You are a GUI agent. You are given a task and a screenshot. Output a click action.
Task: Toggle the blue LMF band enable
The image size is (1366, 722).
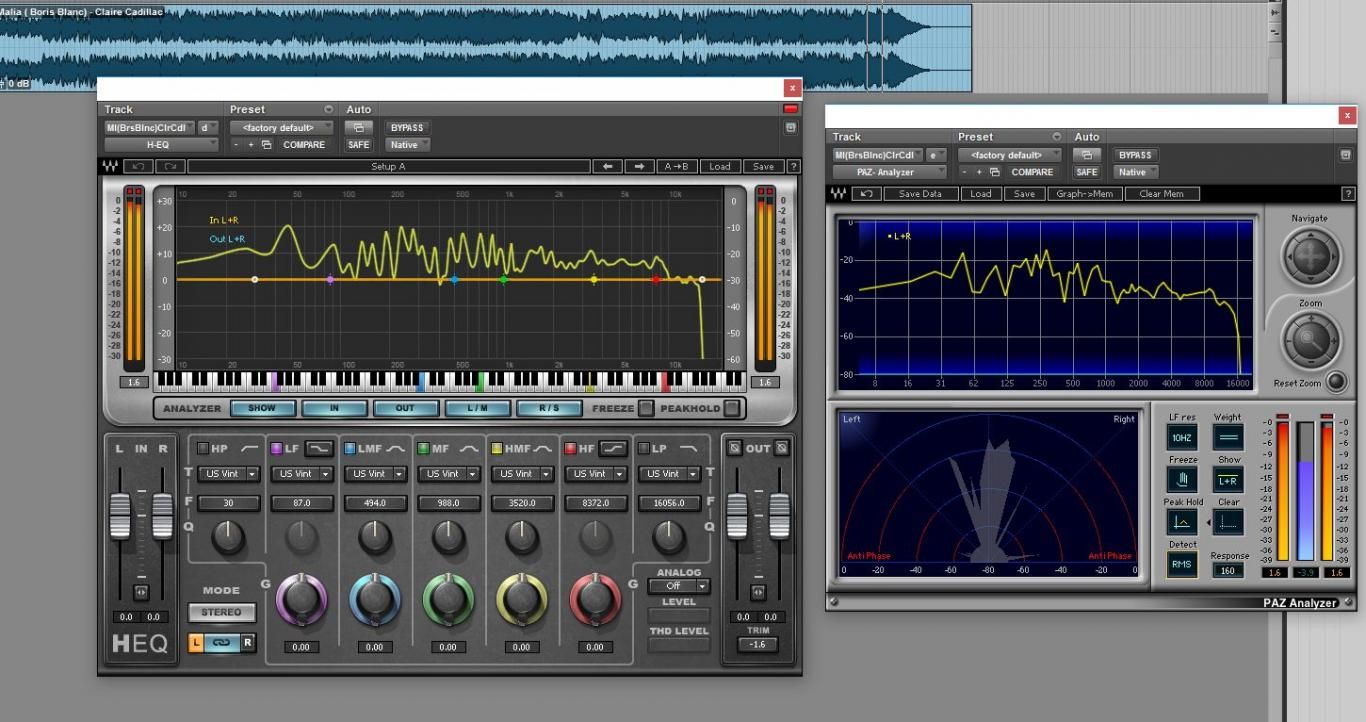(350, 448)
